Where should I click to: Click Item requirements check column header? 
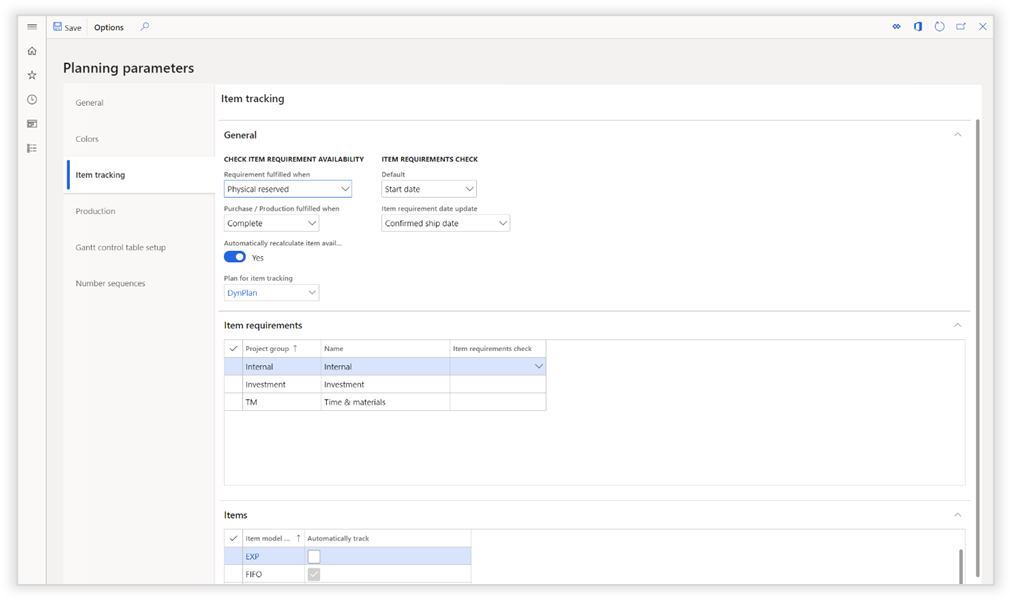click(x=498, y=348)
